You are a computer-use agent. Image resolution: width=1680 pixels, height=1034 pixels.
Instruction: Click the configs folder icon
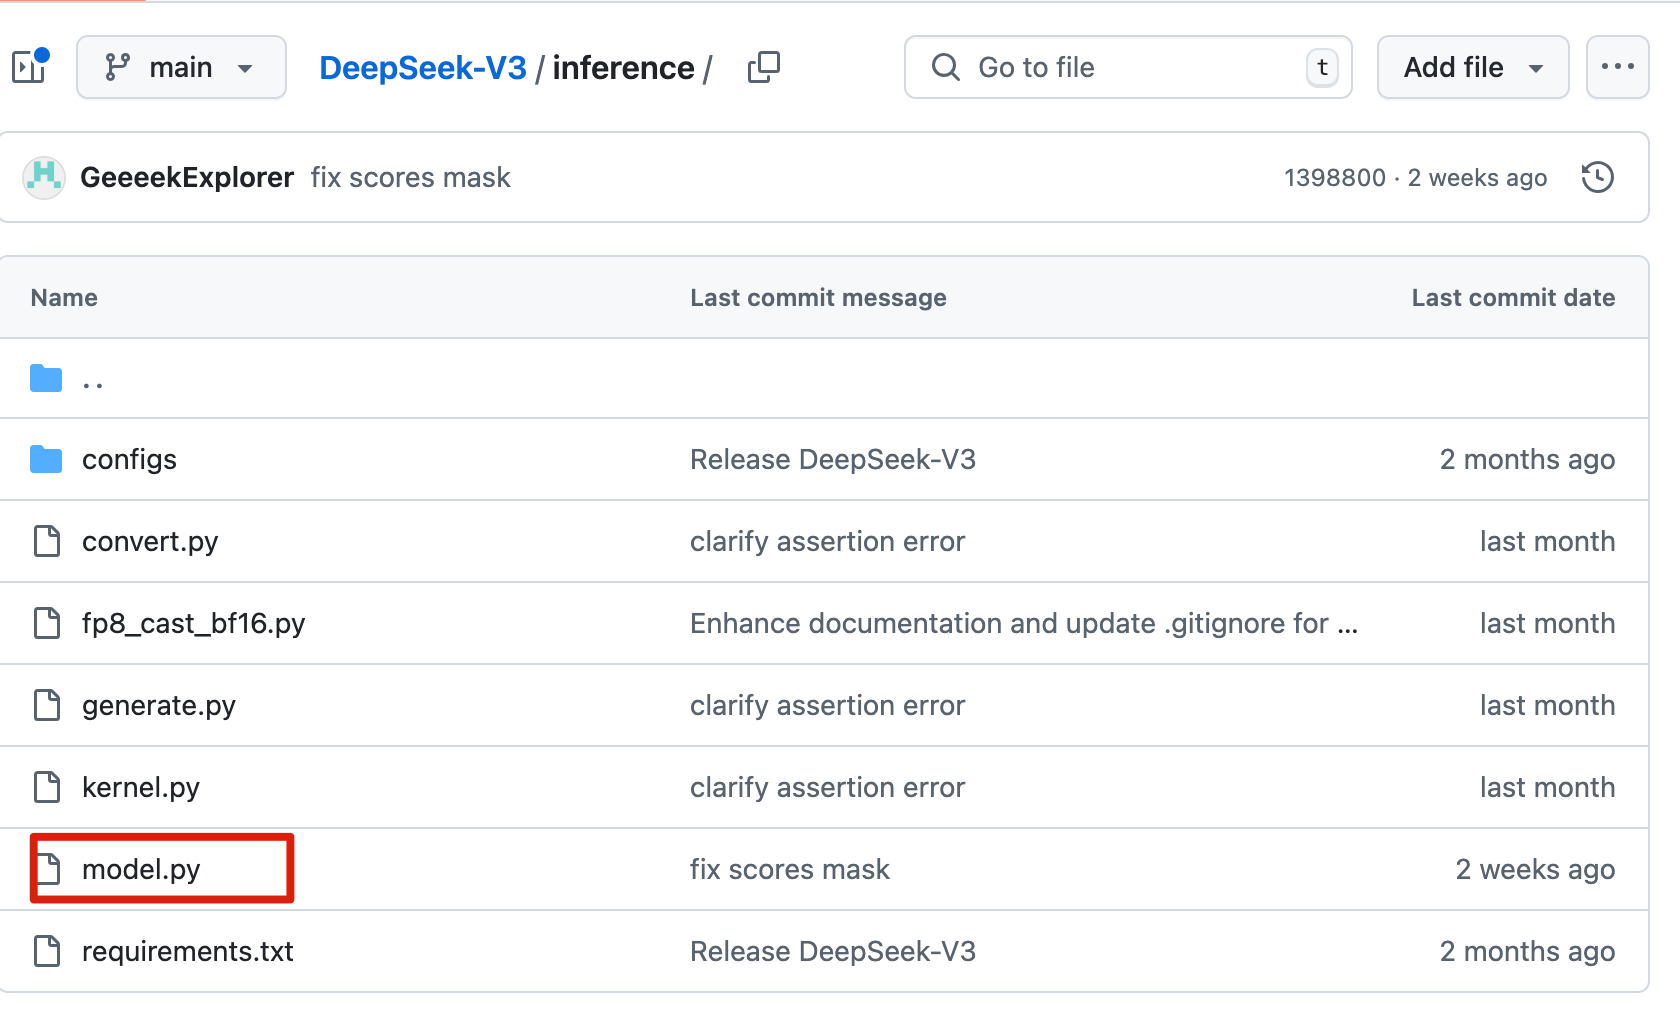46,459
